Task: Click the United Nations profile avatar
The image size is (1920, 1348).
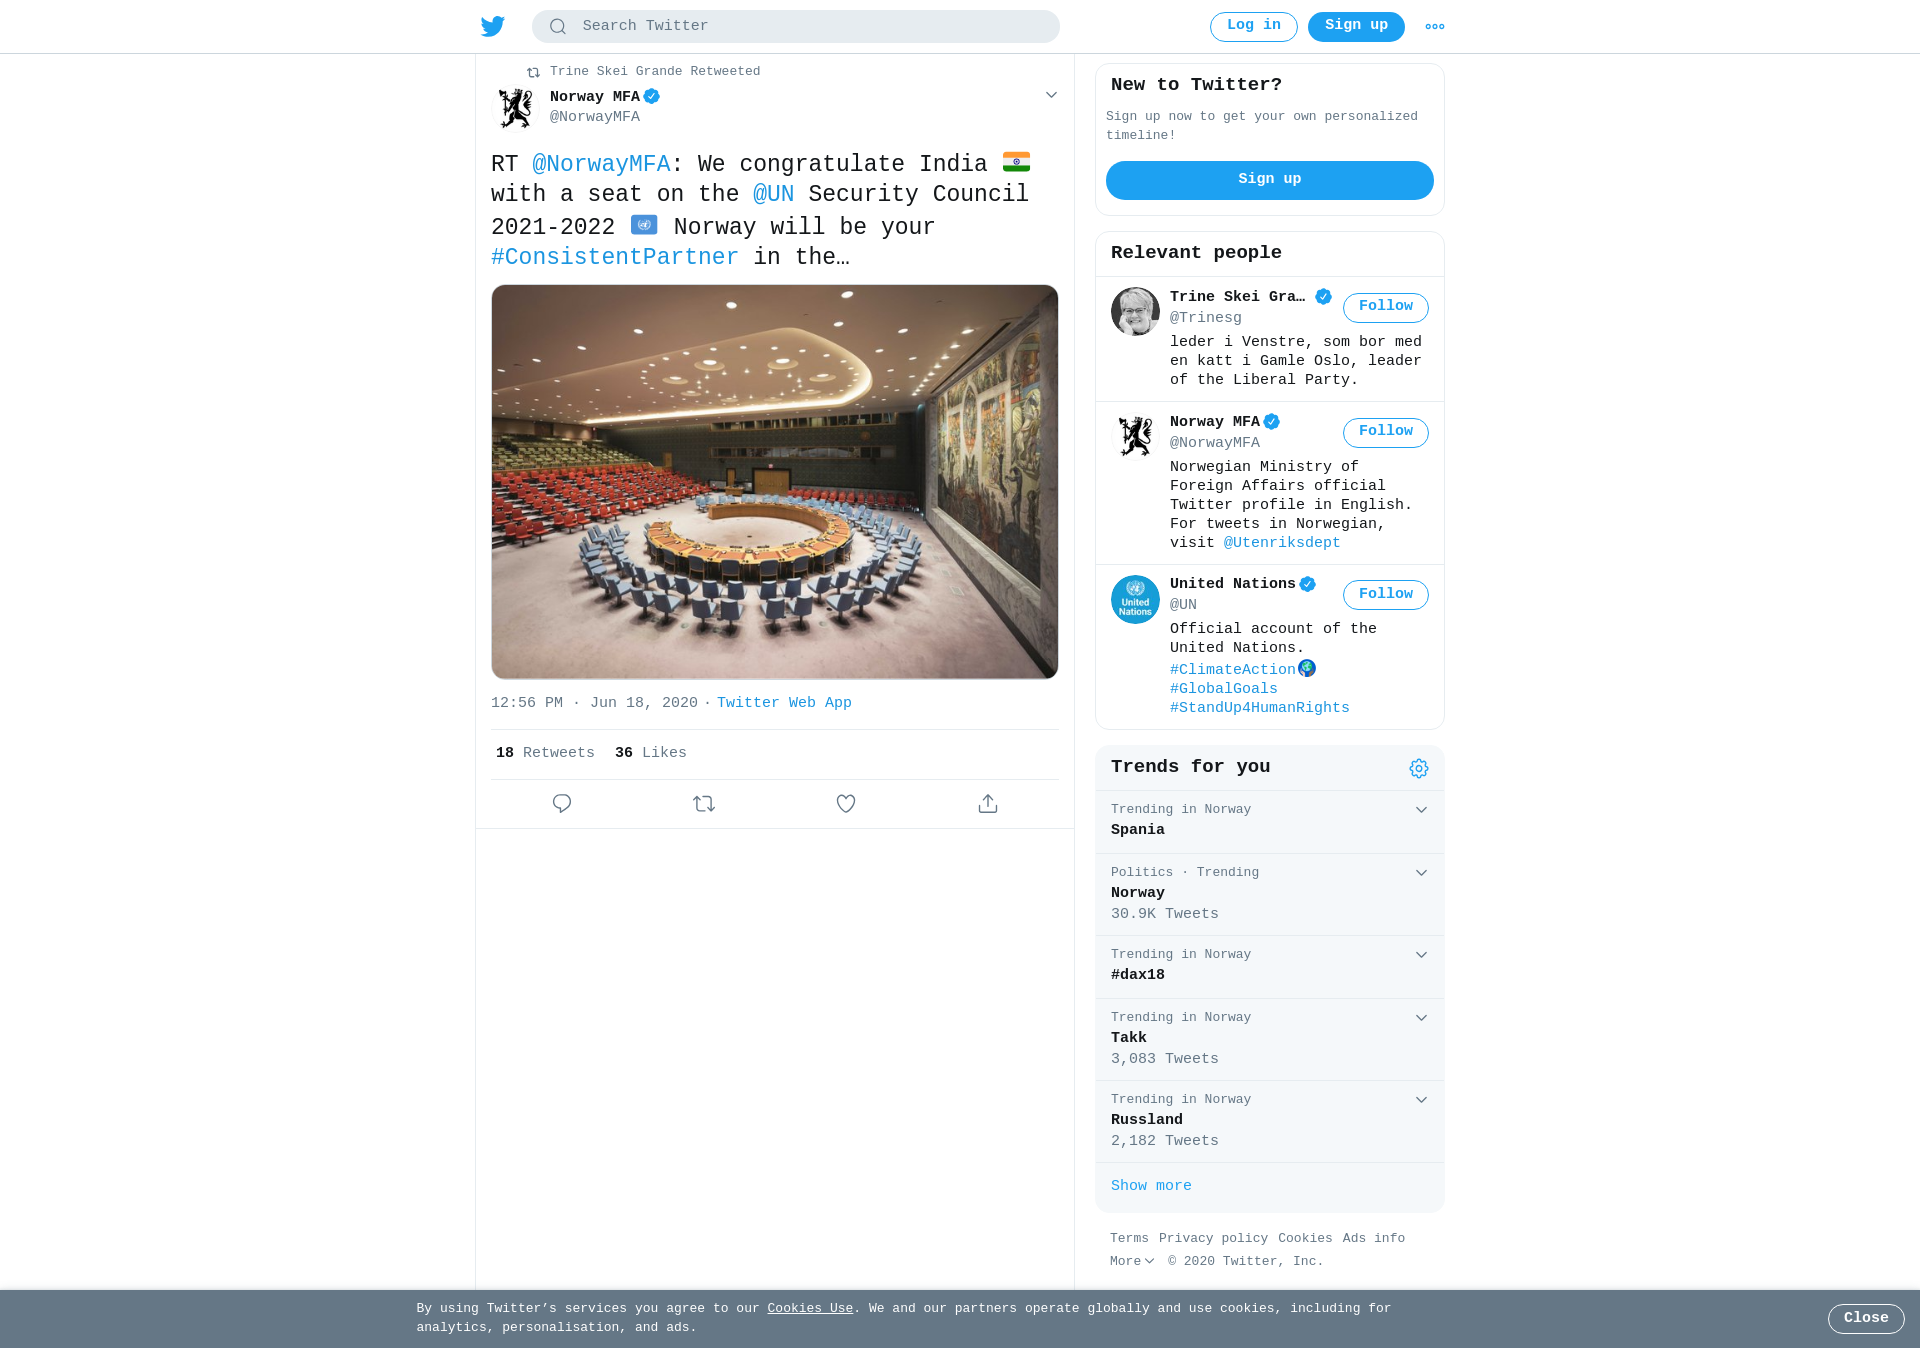Action: click(x=1135, y=599)
